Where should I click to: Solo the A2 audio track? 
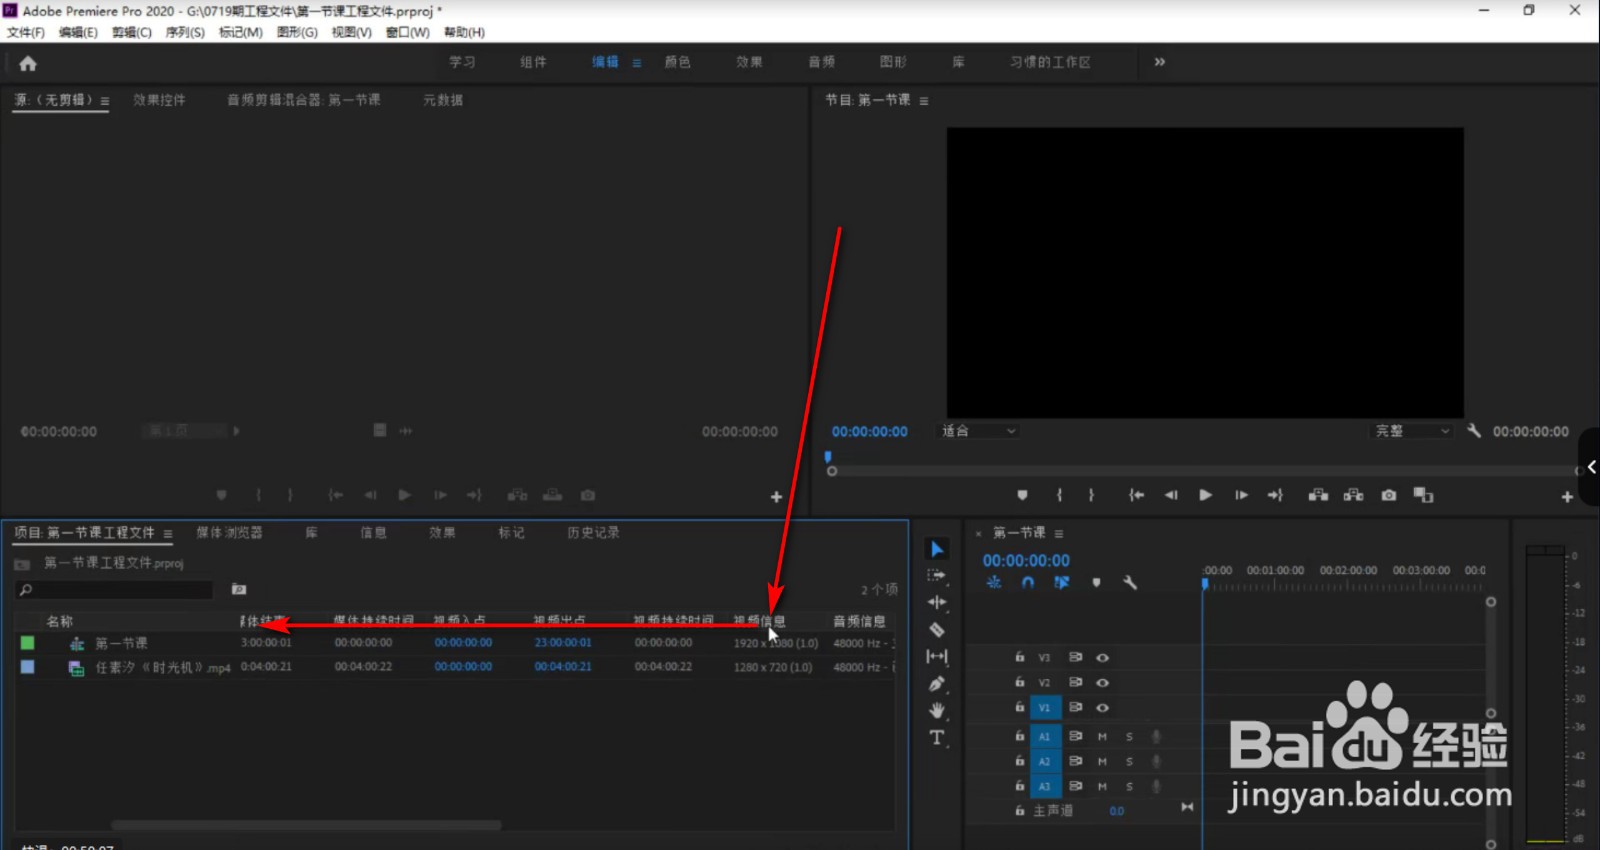click(x=1129, y=761)
